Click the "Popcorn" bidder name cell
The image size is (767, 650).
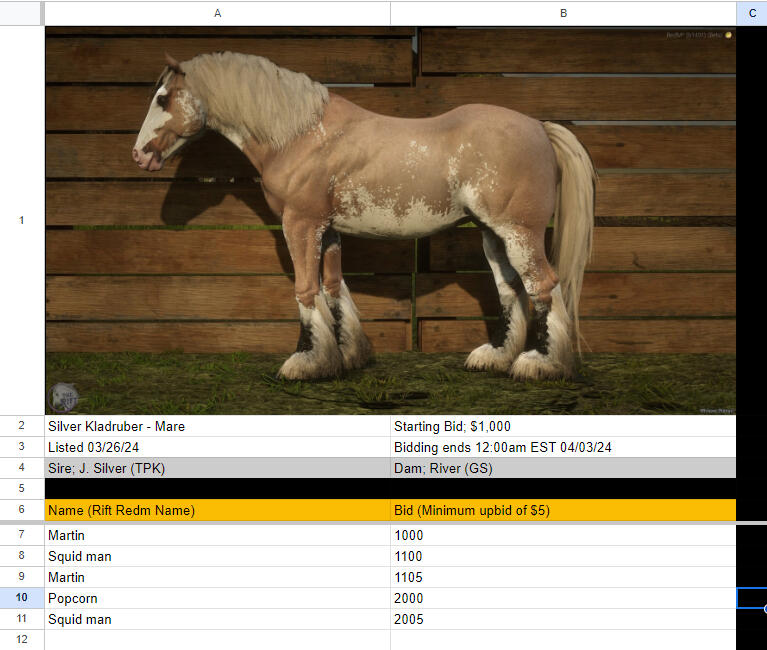point(217,598)
